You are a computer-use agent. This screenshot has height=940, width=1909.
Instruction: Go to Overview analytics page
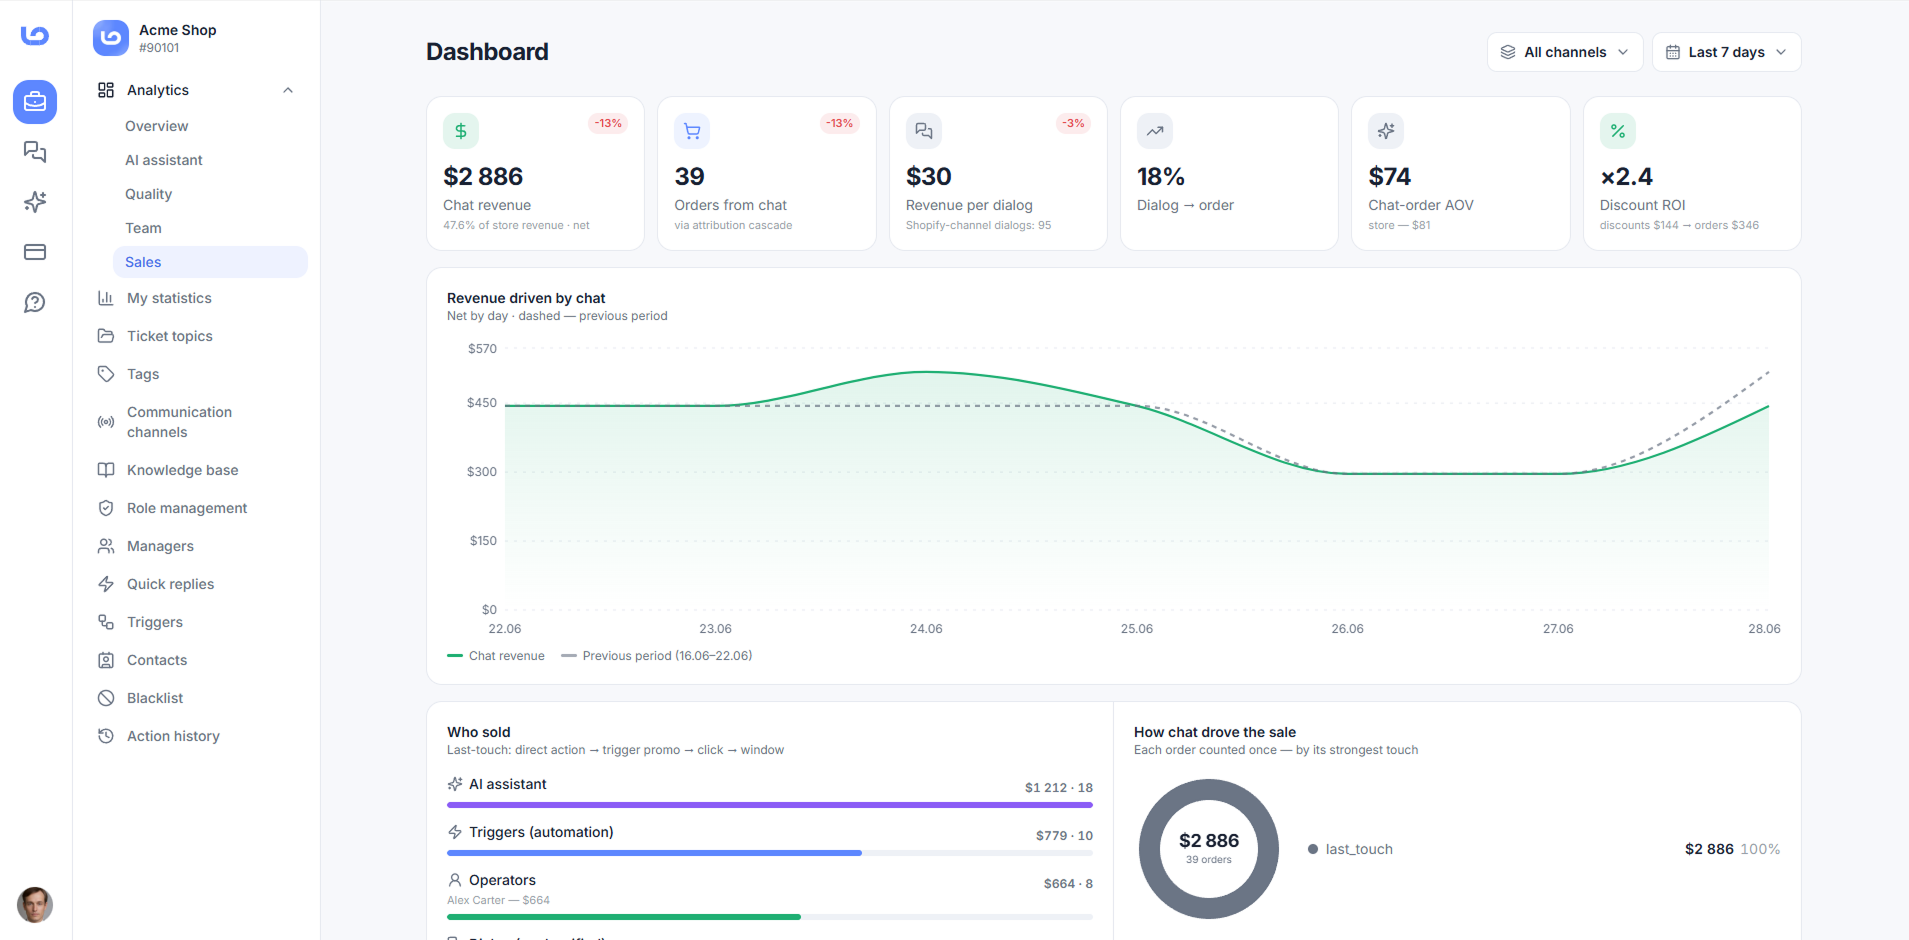click(x=157, y=126)
